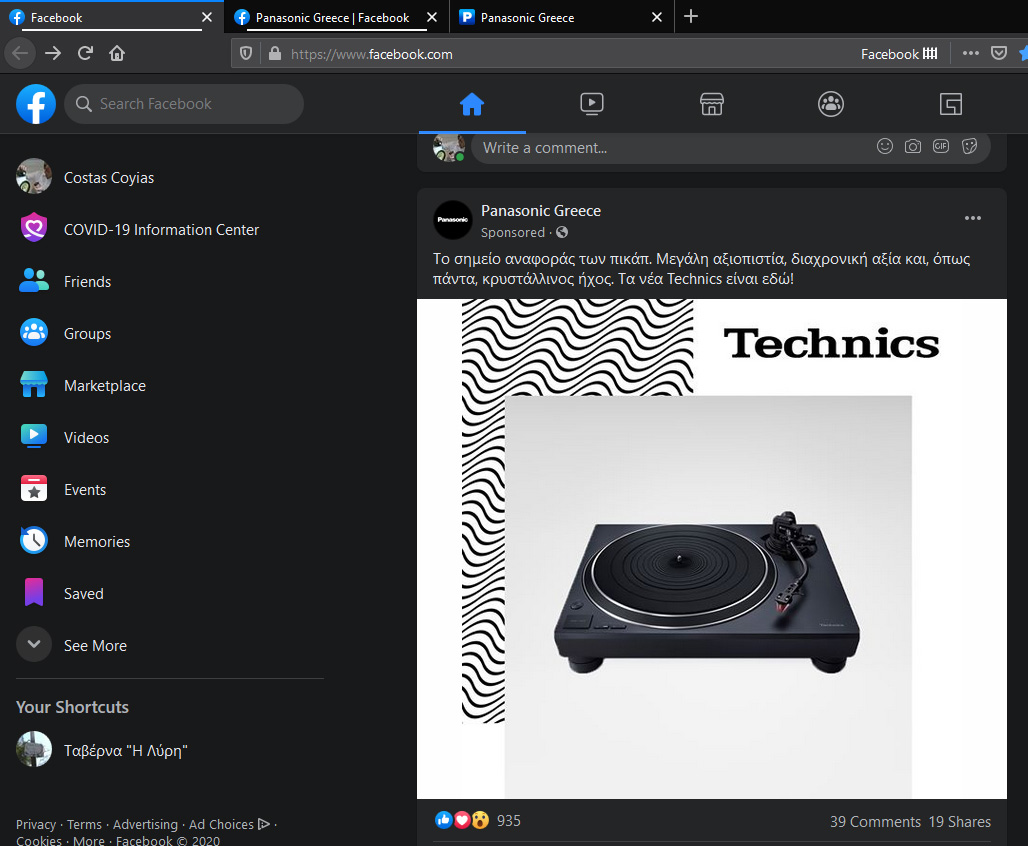Open the Home feed tab icon
Screen dimensions: 1028x846
472,104
